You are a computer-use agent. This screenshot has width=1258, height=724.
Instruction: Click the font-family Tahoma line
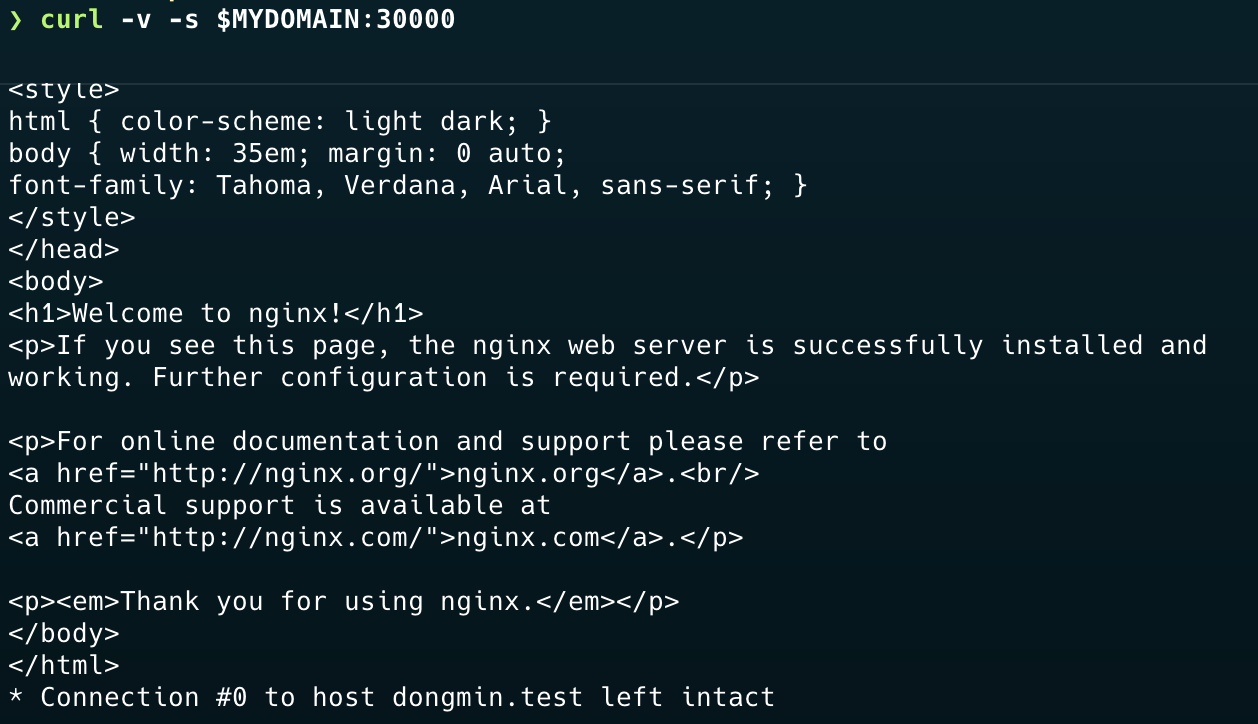pyautogui.click(x=408, y=185)
